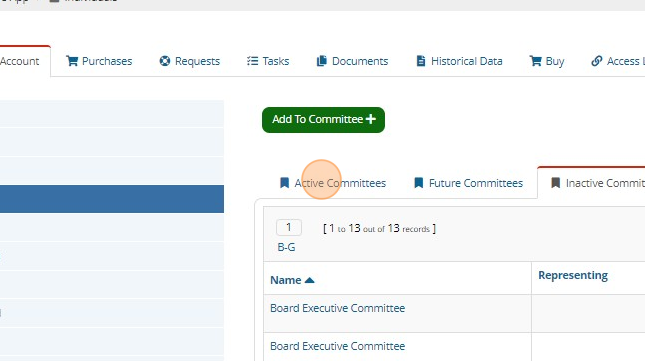645x361 pixels.
Task: Click the Add To Committee button
Action: point(323,120)
